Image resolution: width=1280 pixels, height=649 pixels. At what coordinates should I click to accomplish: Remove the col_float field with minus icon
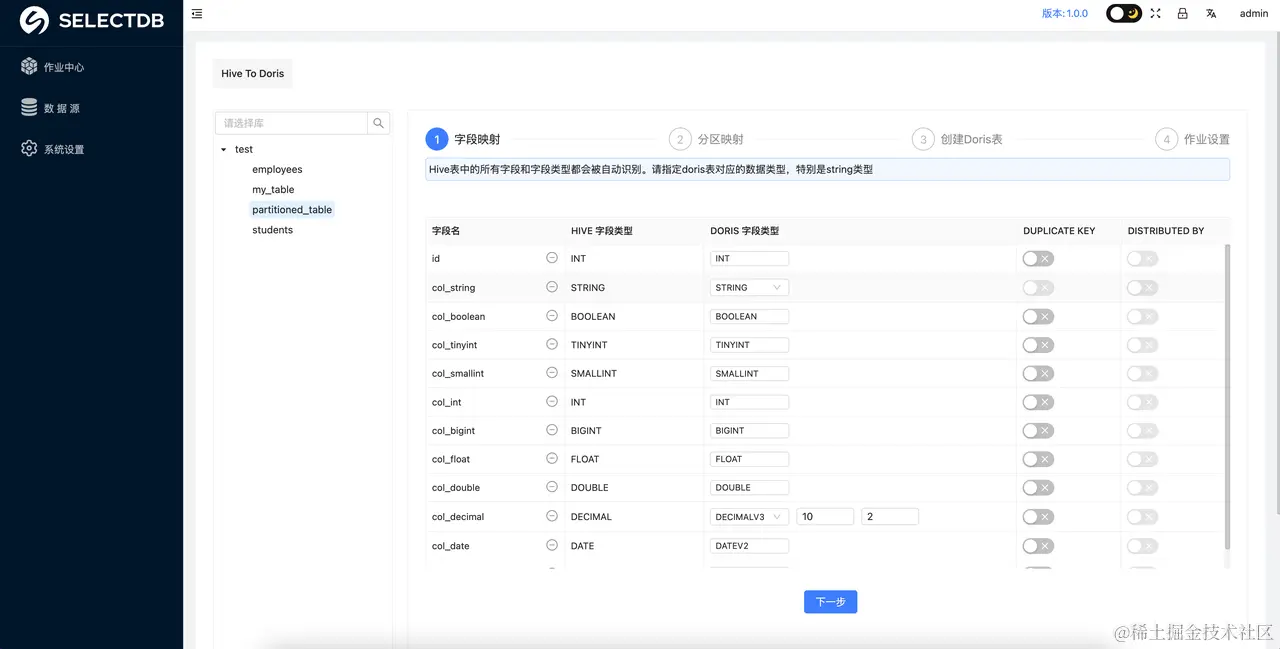[x=552, y=458]
